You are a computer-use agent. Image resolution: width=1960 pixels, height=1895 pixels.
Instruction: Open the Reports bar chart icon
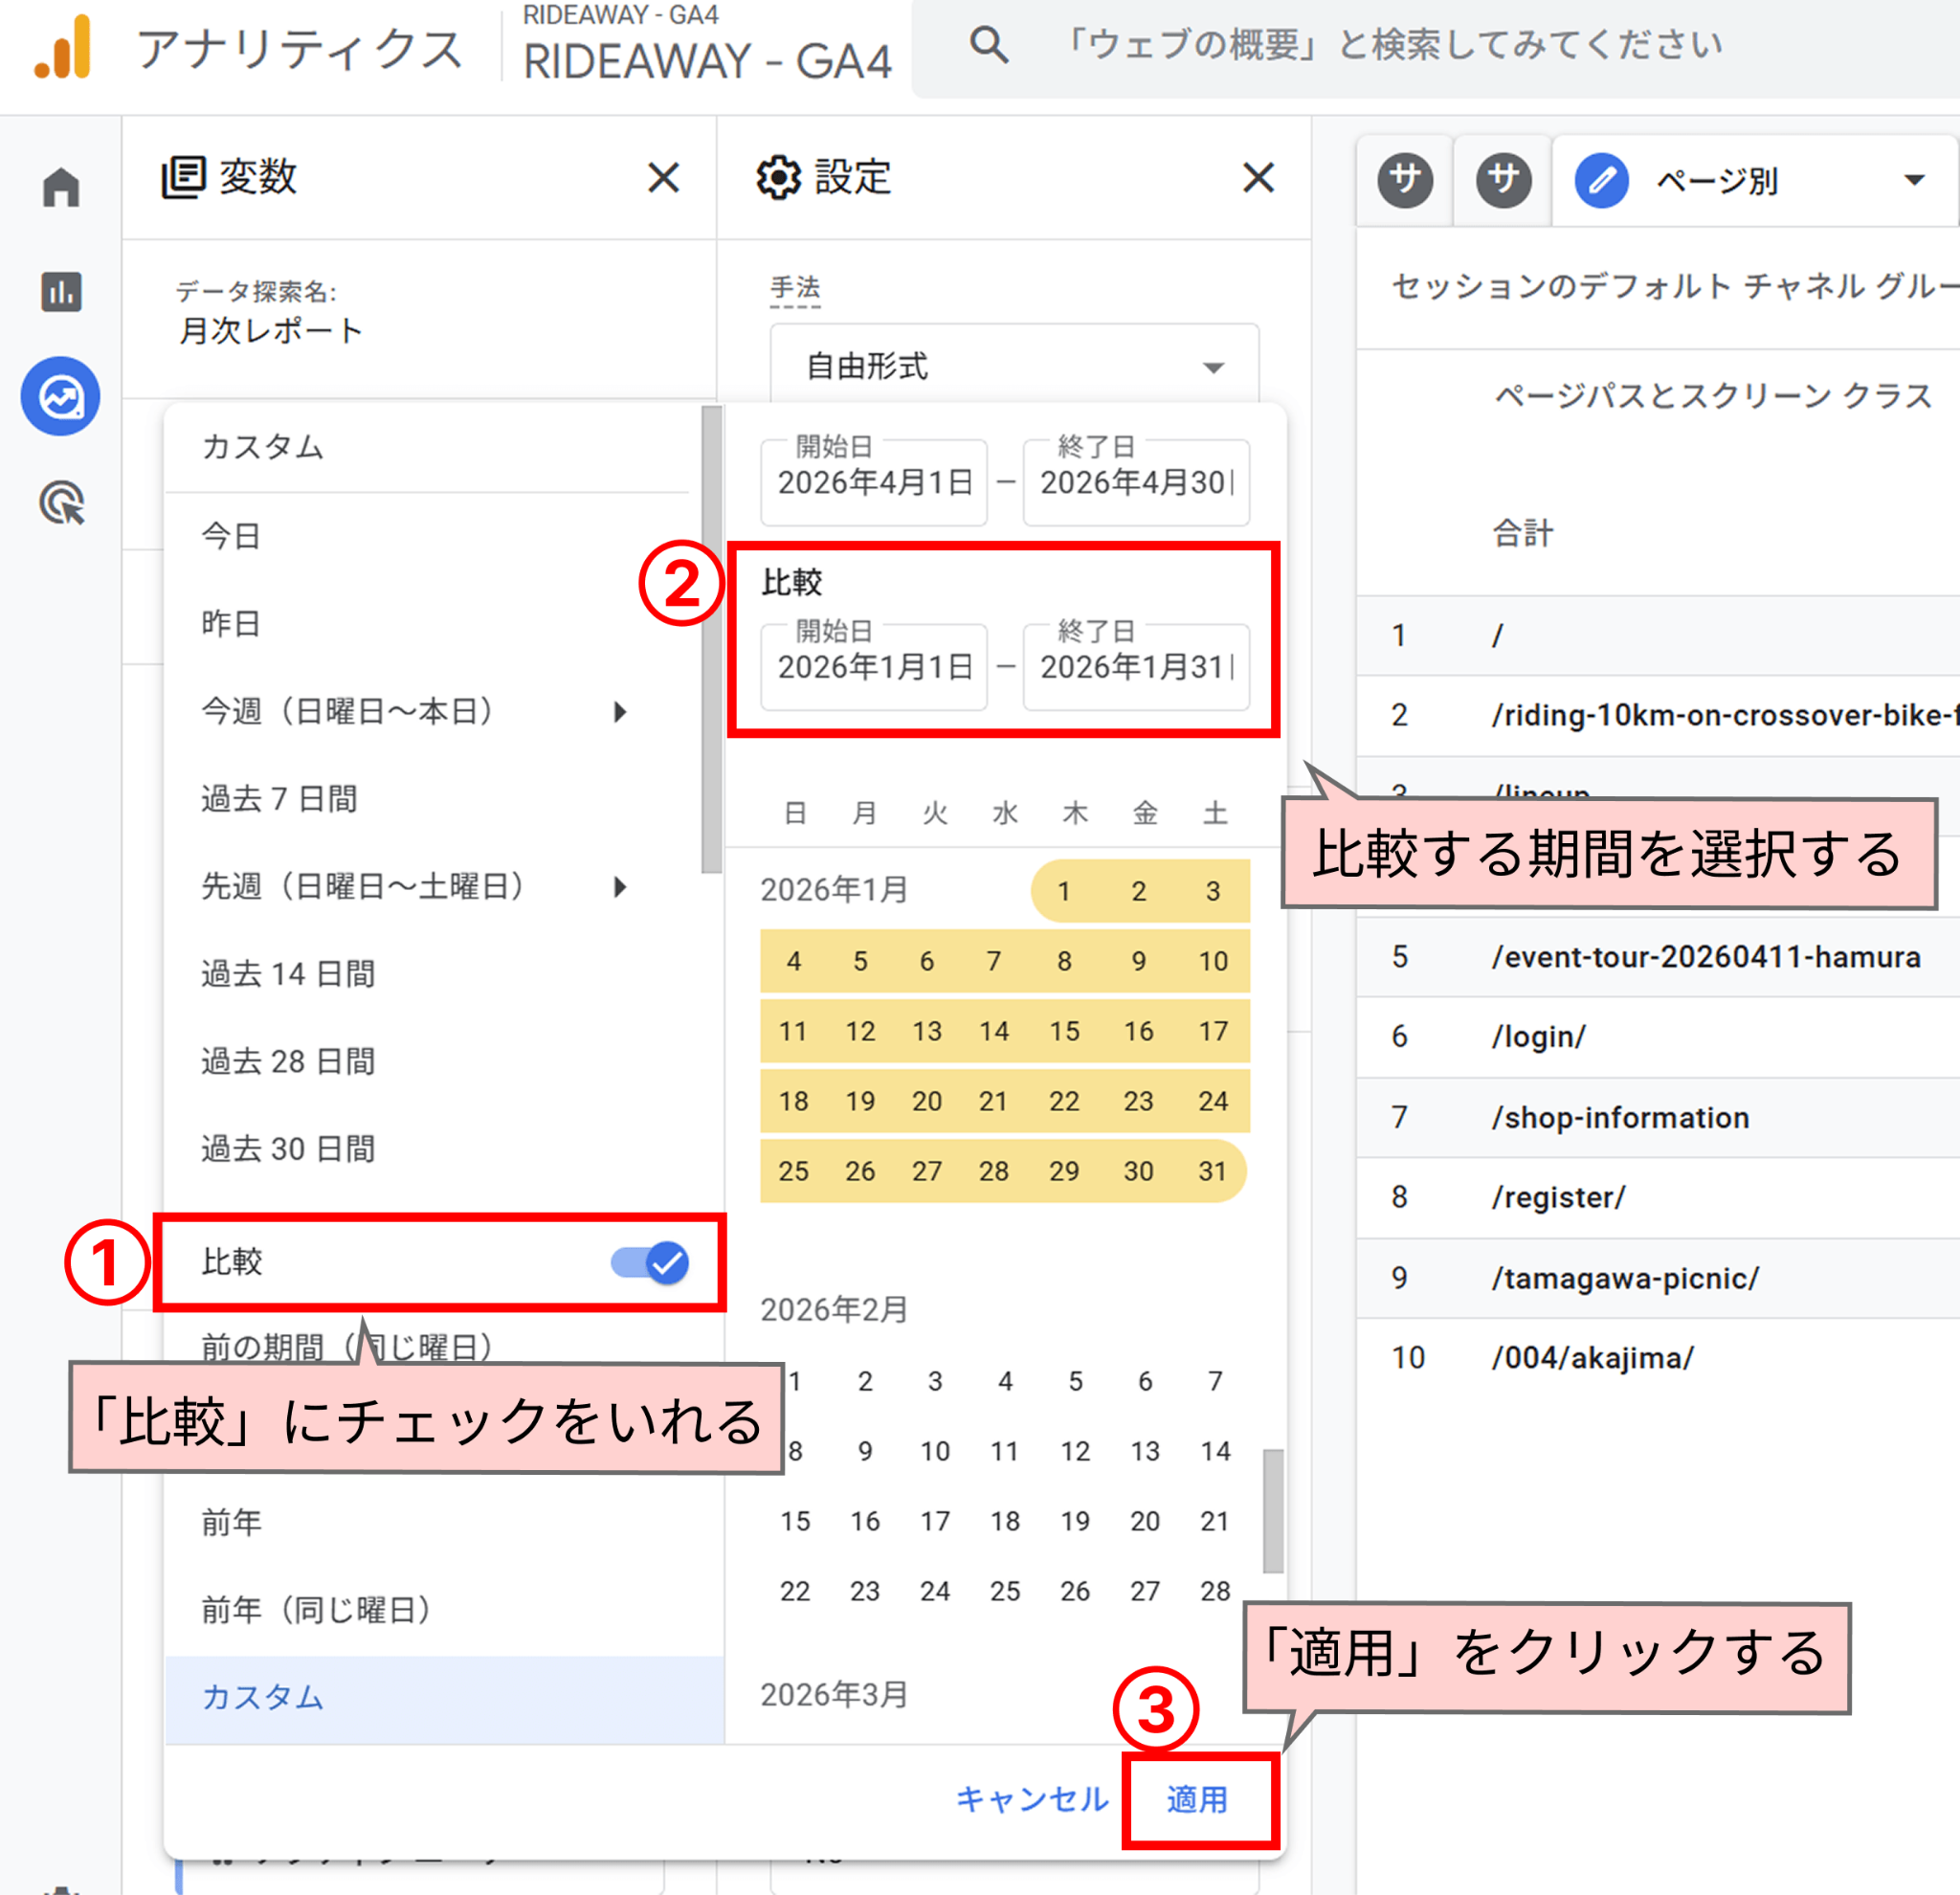point(61,292)
